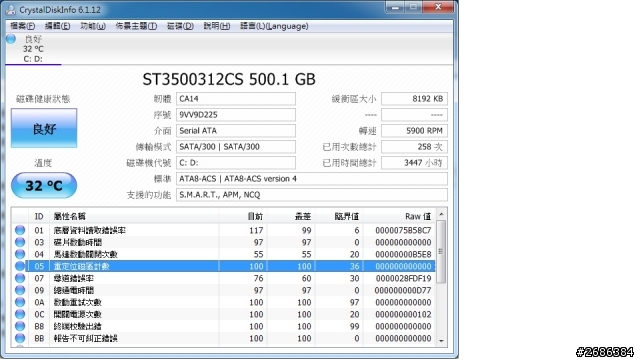Click the current value 117 in row 01
Image resolution: width=640 pixels, height=360 pixels.
coord(256,230)
